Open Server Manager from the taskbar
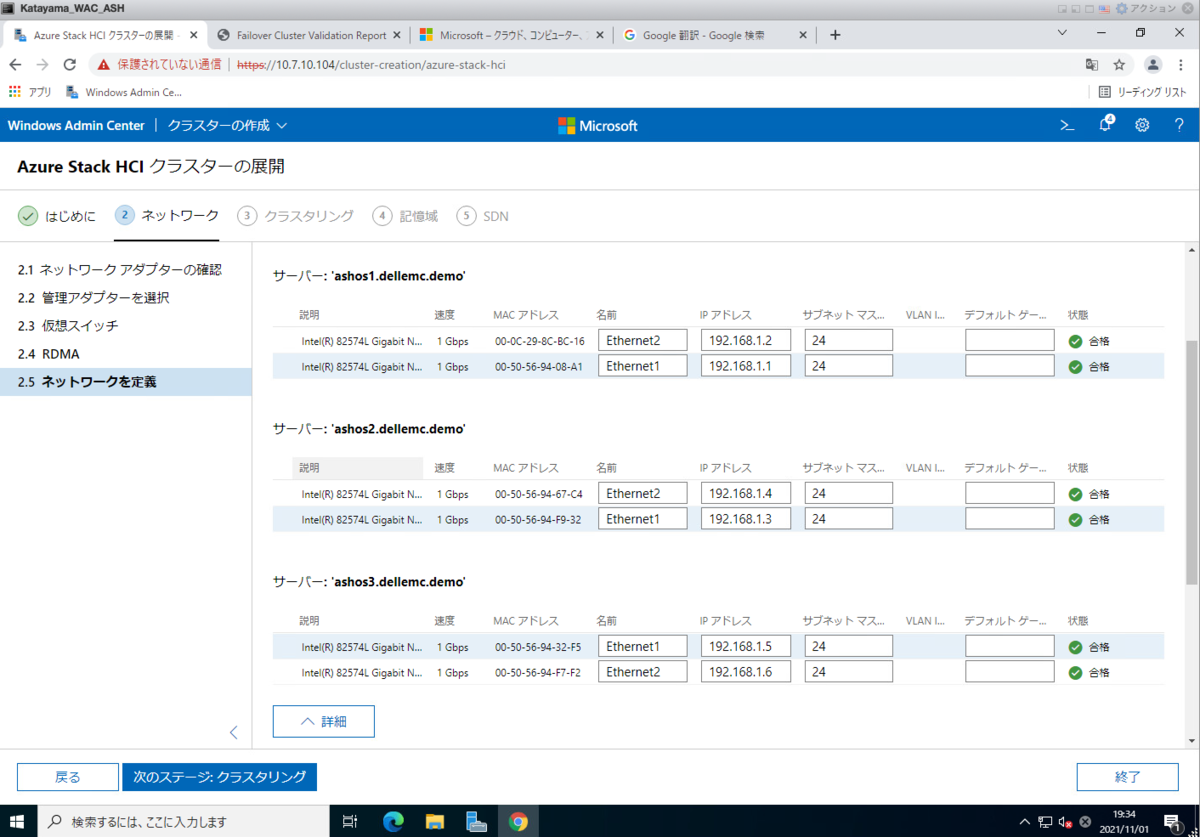This screenshot has height=837, width=1200. pos(477,822)
